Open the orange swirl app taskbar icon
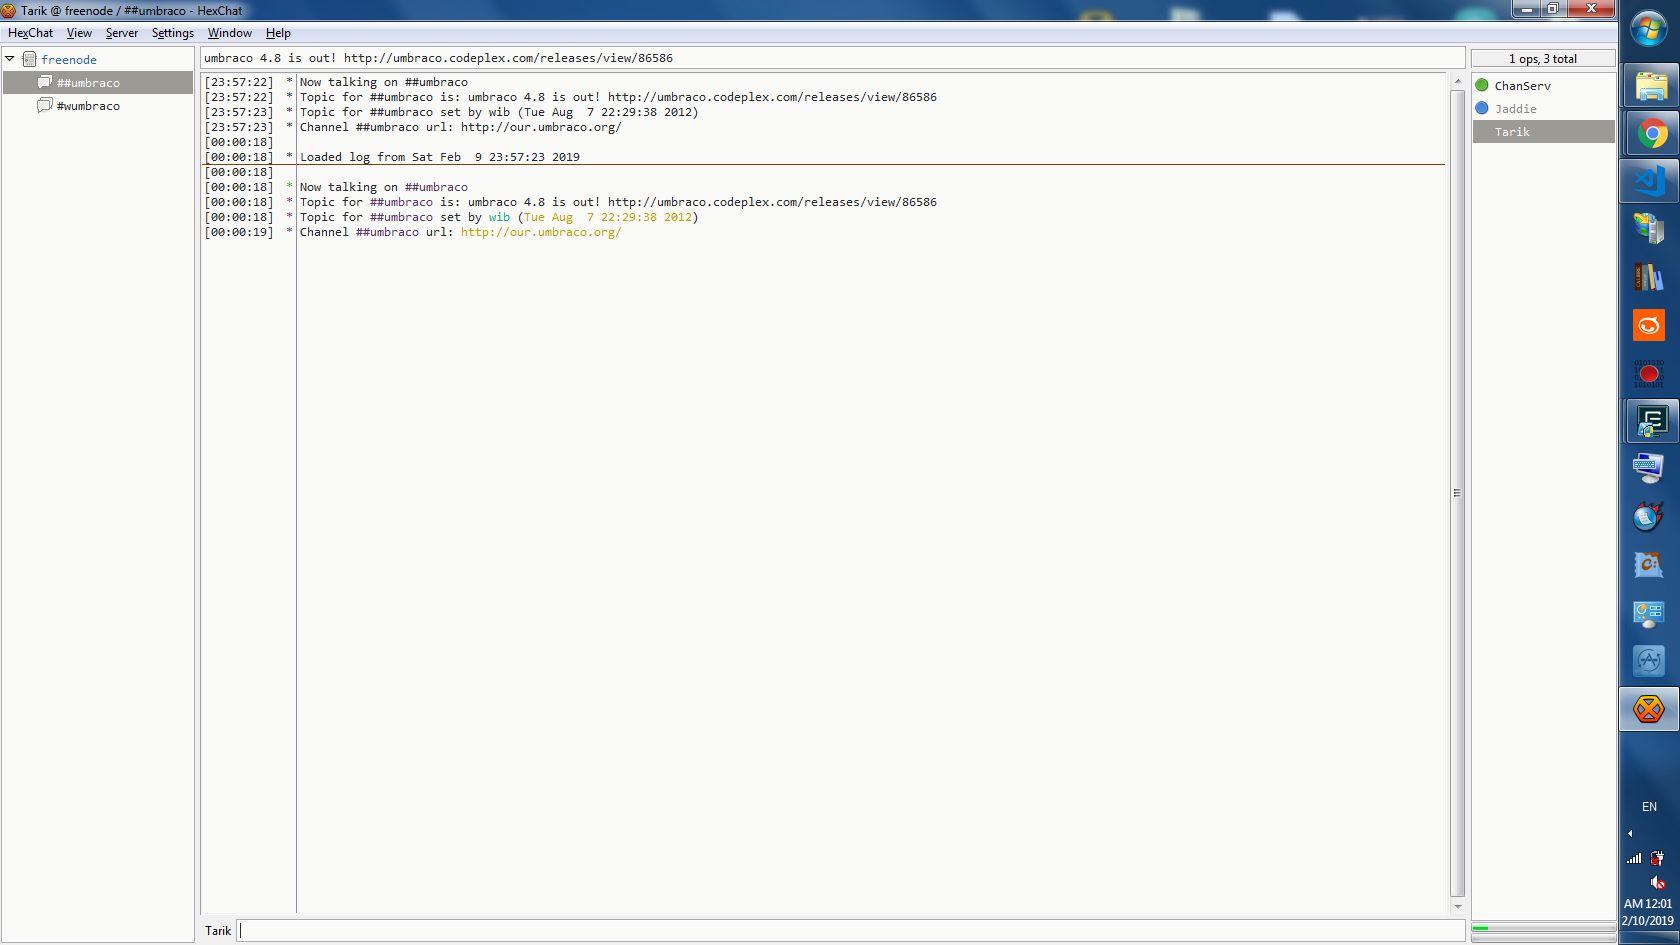The width and height of the screenshot is (1680, 945). click(1649, 325)
